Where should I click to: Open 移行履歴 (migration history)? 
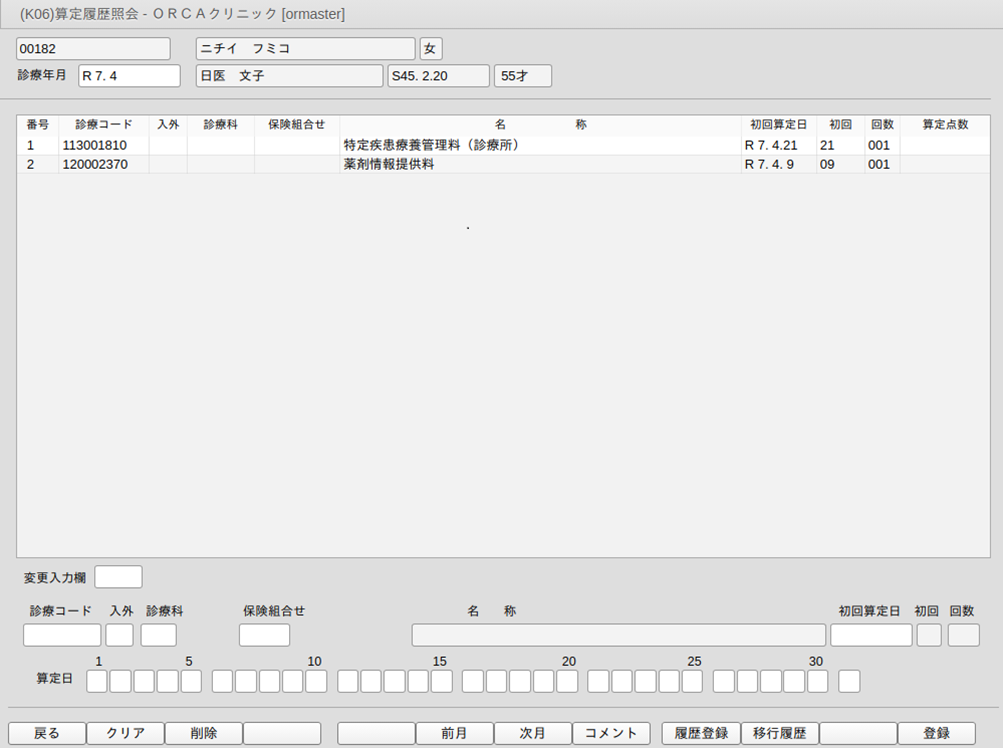pos(779,733)
